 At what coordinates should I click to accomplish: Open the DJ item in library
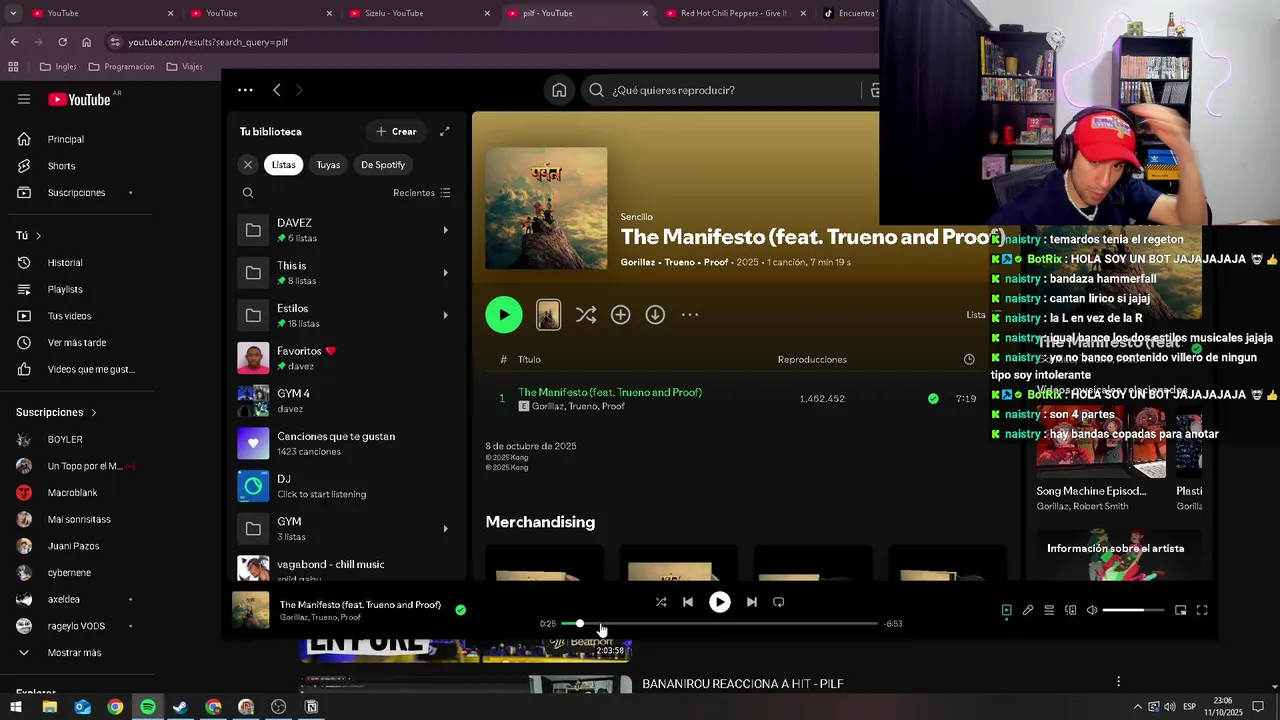[x=346, y=486]
